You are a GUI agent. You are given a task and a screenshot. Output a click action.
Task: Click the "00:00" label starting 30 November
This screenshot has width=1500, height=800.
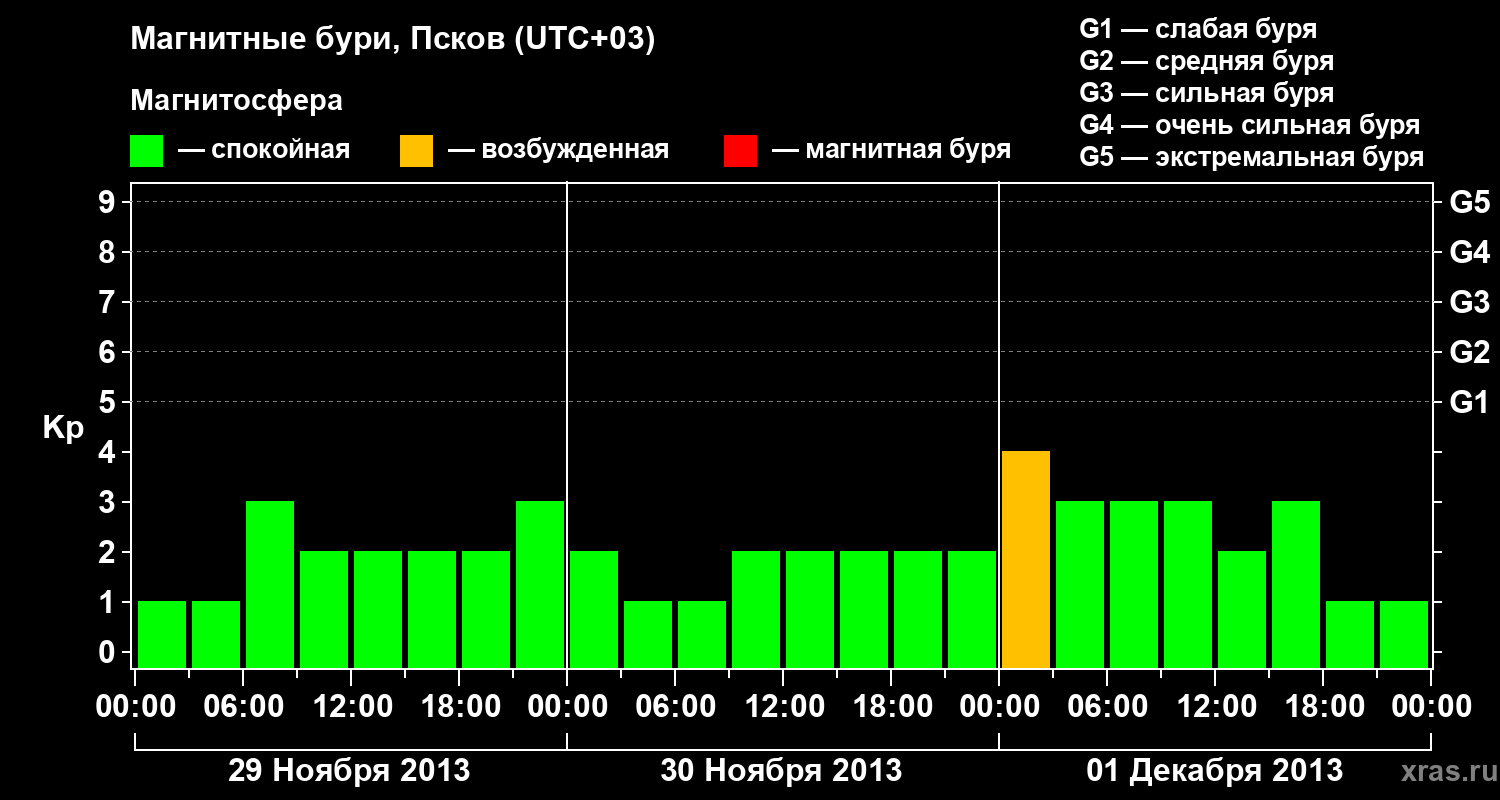coord(567,707)
